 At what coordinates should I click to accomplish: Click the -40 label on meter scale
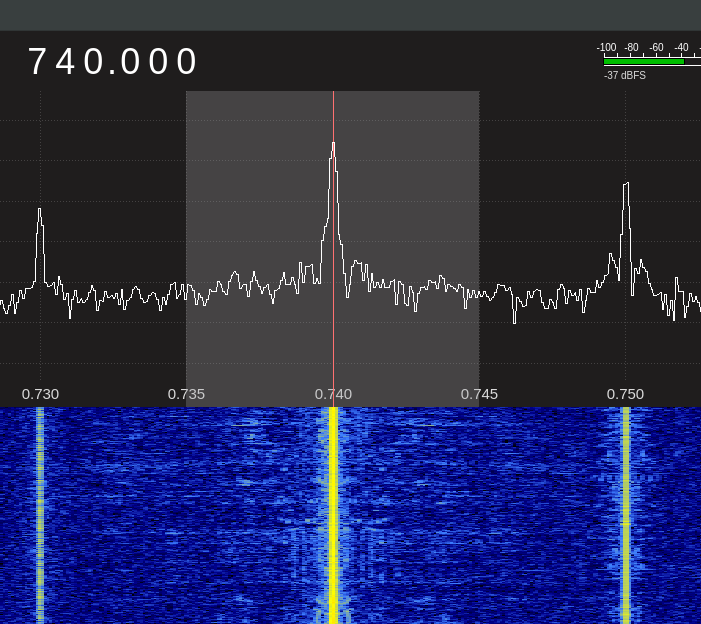pyautogui.click(x=681, y=47)
